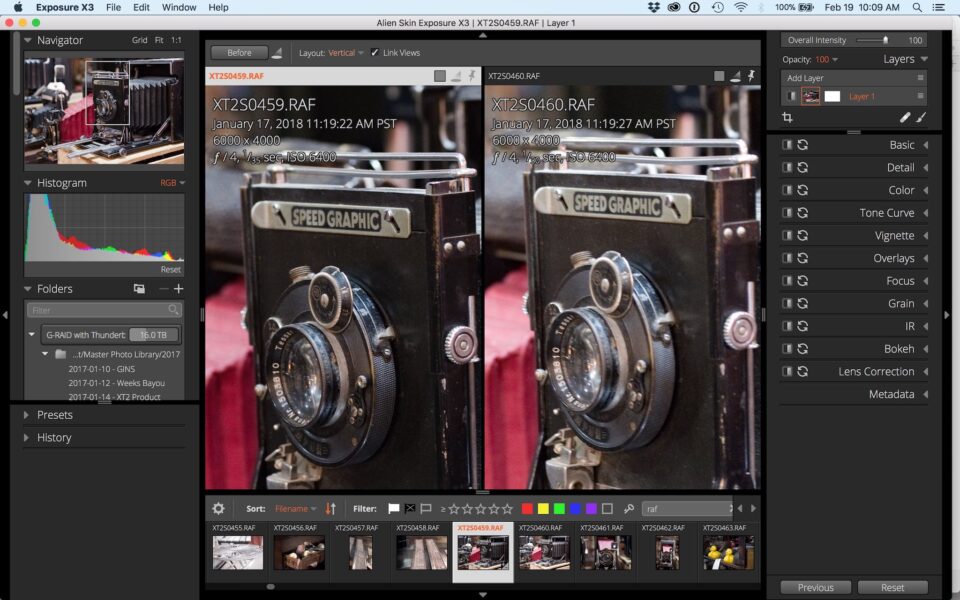Click the folder view icon in Folders panel
The height and width of the screenshot is (600, 960).
tap(139, 288)
